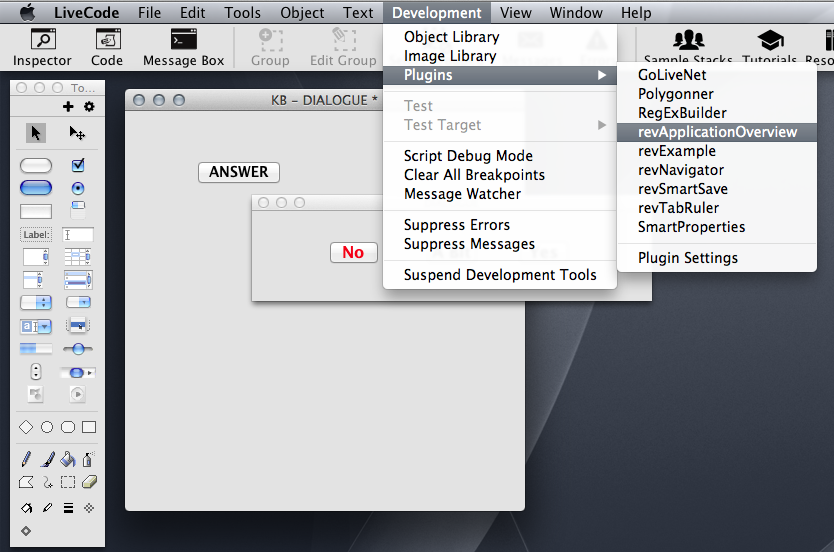834x552 pixels.
Task: Open the fill bucket color picker
Action: pyautogui.click(x=26, y=508)
